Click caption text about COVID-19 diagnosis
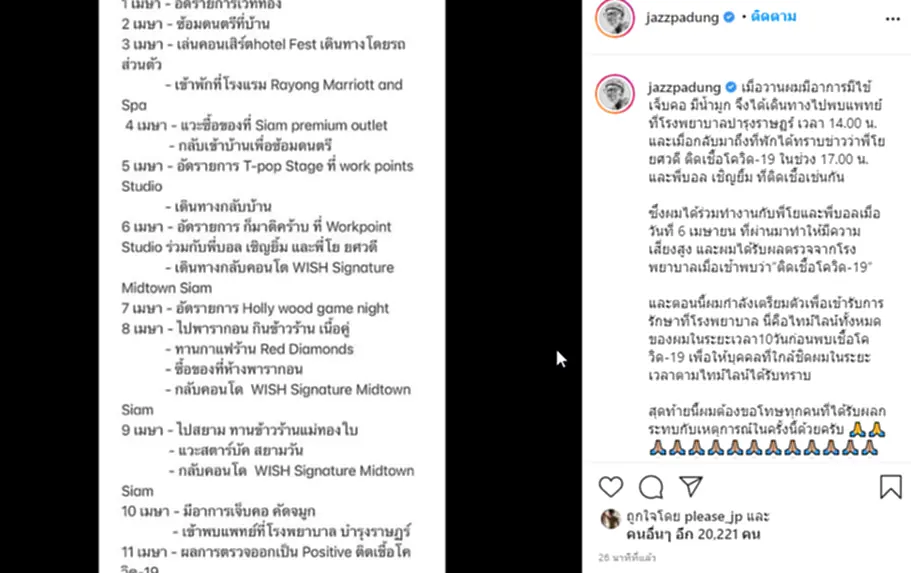 (x=766, y=132)
